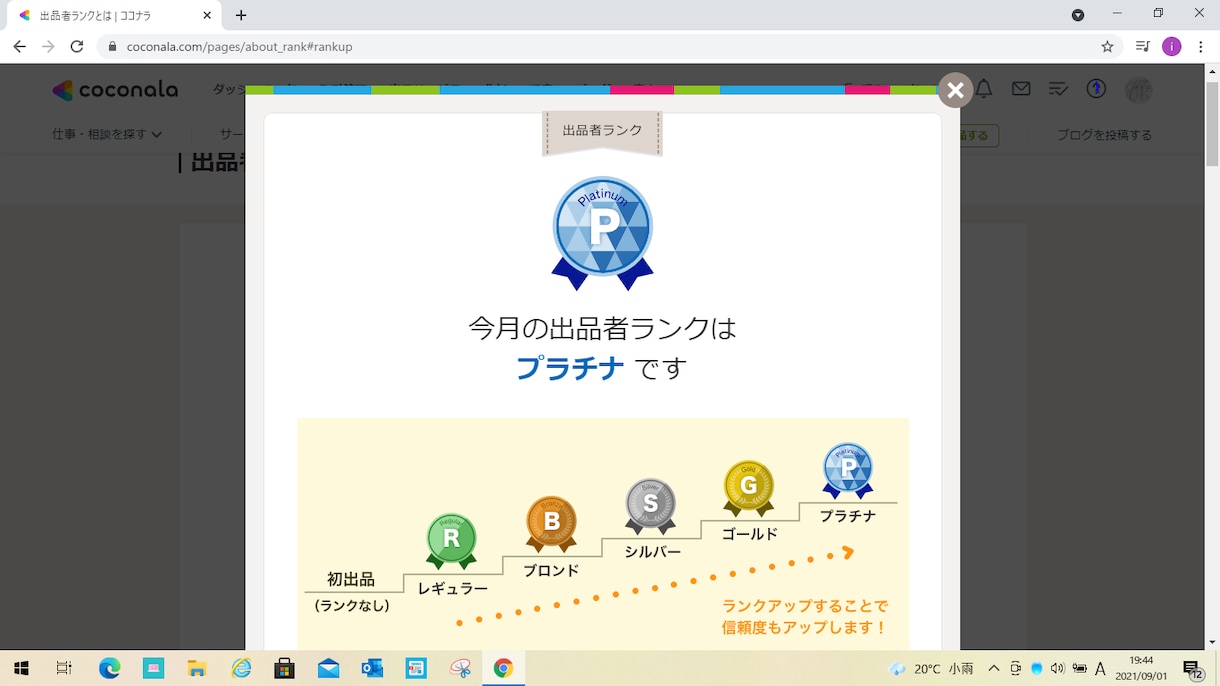This screenshot has height=686, width=1220.
Task: Click the Silver rank medal
Action: point(650,506)
